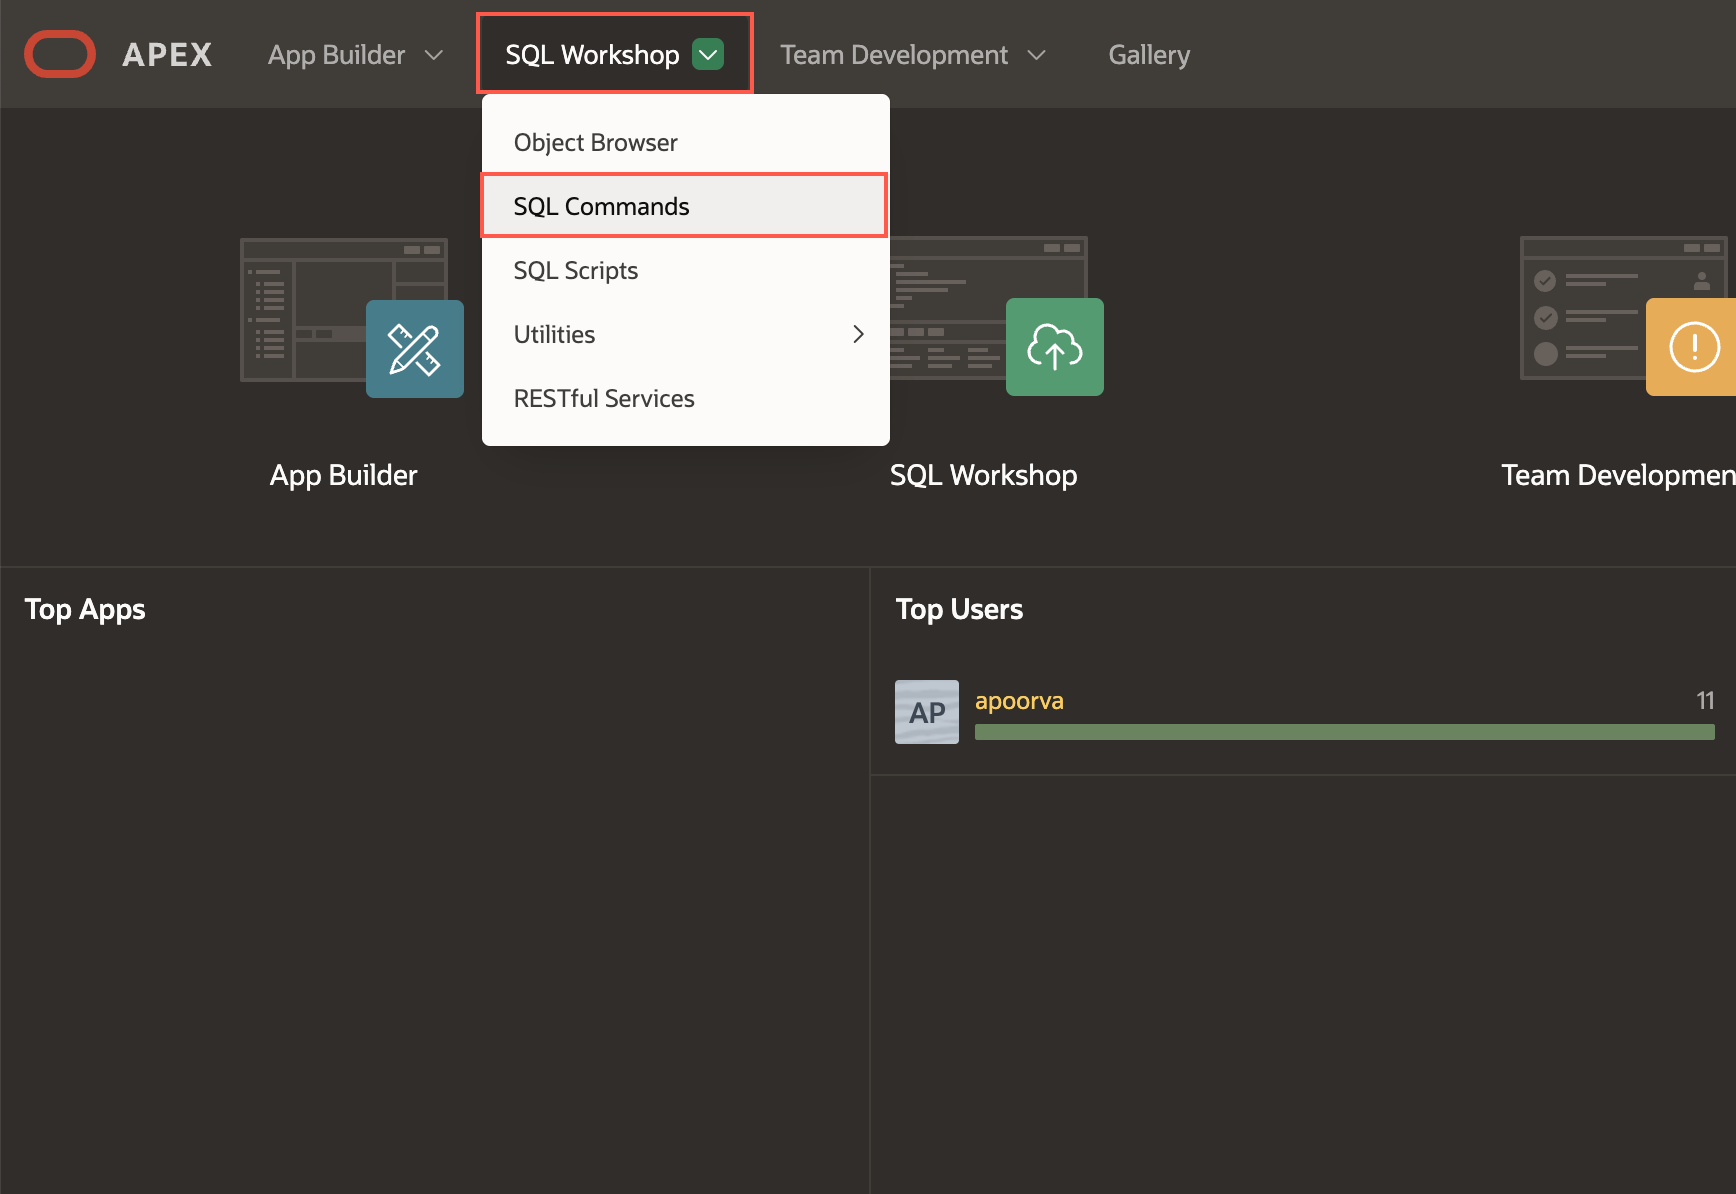Select RESTful Services menu item

click(x=685, y=398)
